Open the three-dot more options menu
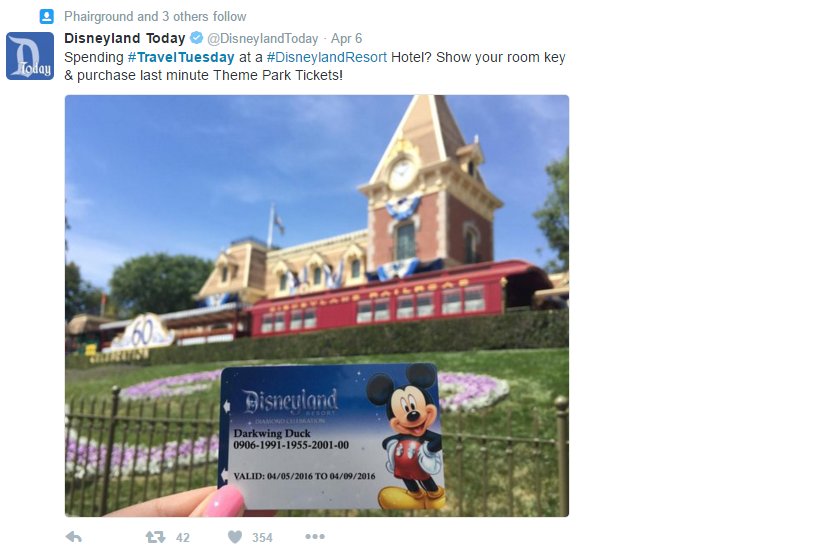This screenshot has height=553, width=819. click(315, 536)
